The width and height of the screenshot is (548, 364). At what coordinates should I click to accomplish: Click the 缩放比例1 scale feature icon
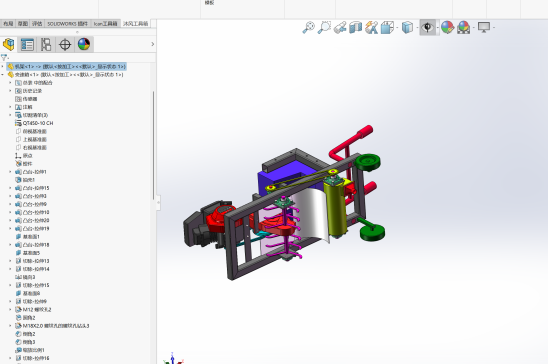tap(18, 350)
